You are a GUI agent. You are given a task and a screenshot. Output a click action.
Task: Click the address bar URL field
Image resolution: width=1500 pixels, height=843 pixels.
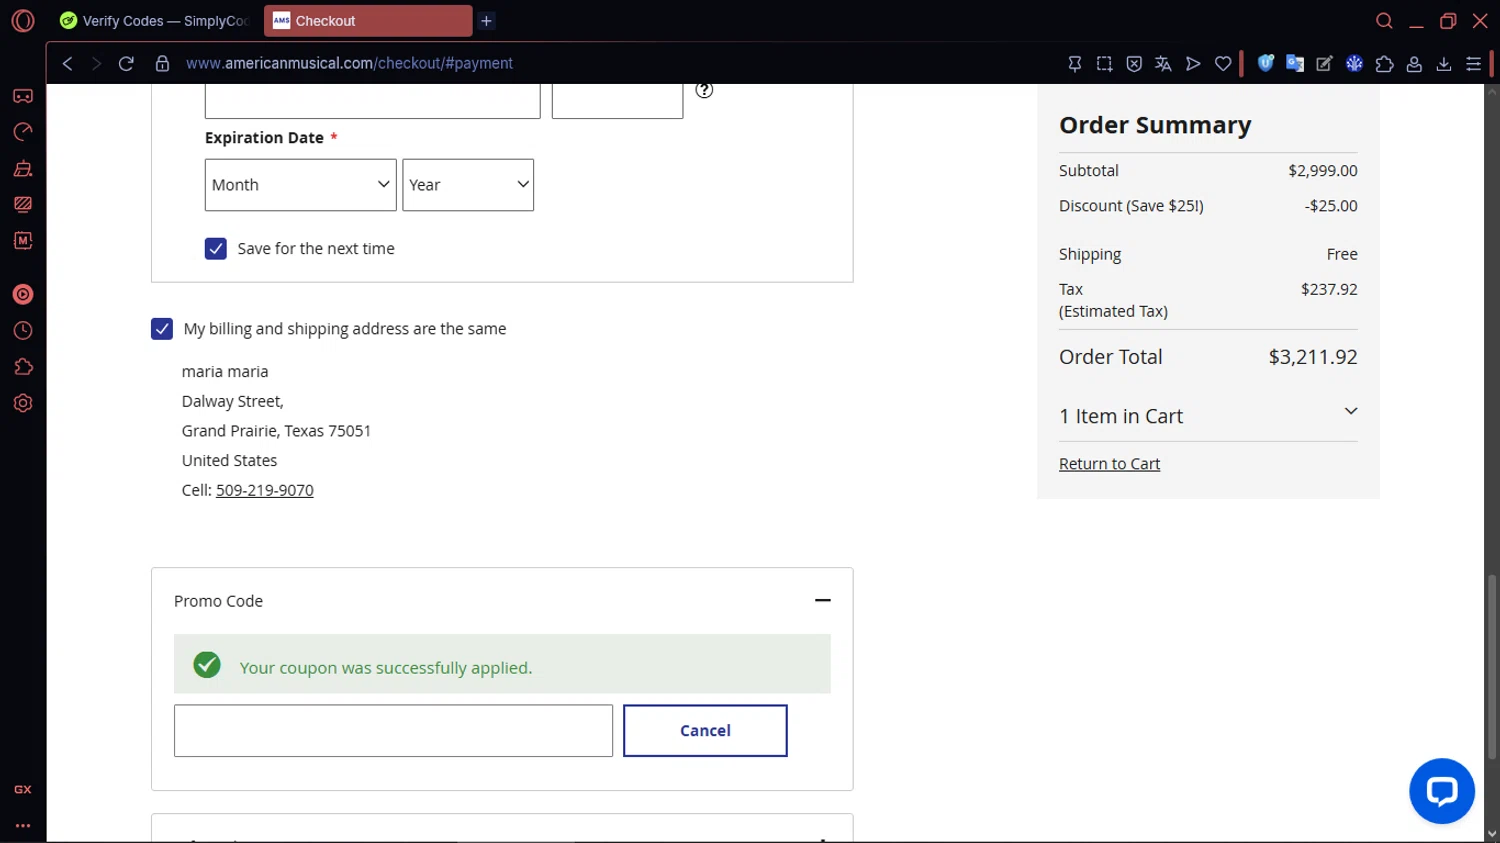[x=349, y=63]
